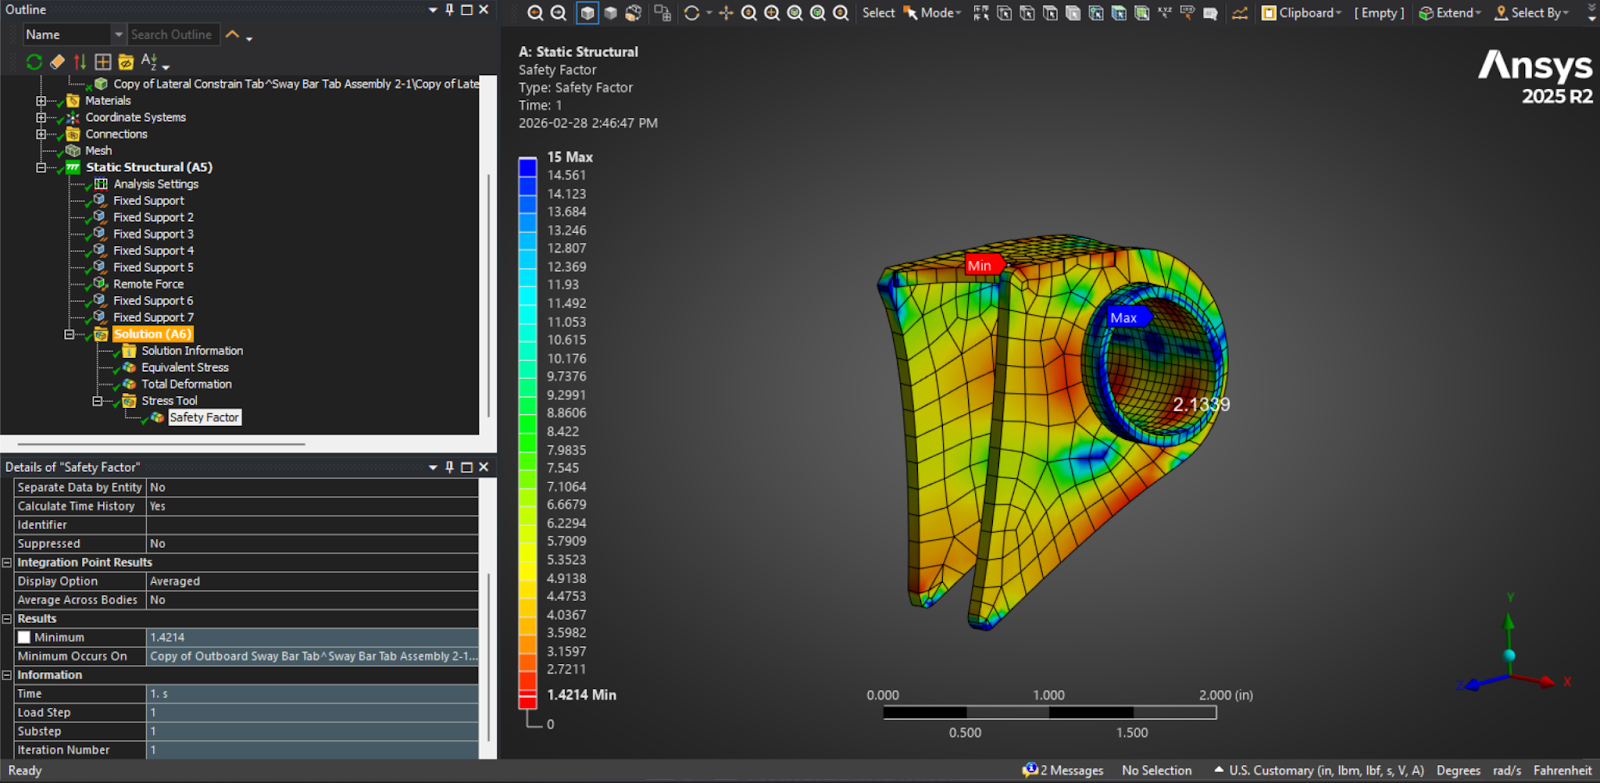Click the Solution Information icon
This screenshot has height=783, width=1600.
pos(129,351)
